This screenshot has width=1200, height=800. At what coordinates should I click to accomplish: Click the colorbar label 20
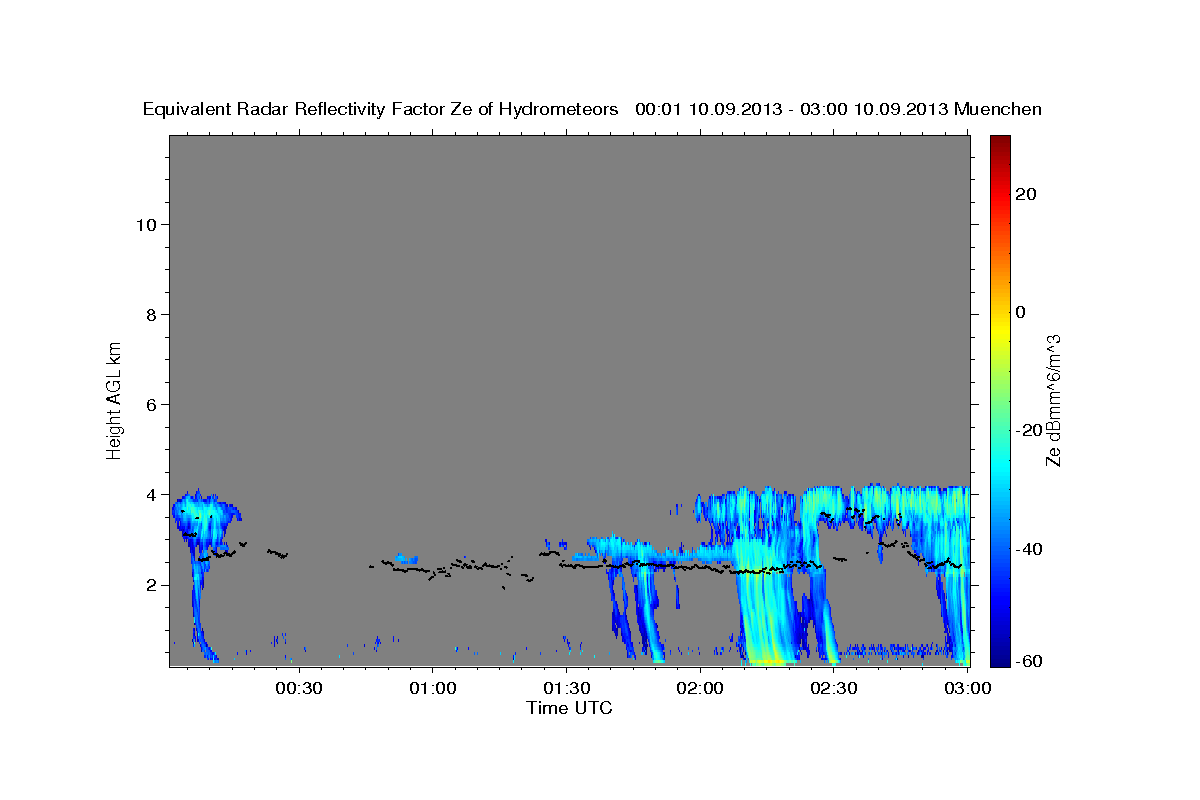1026,194
